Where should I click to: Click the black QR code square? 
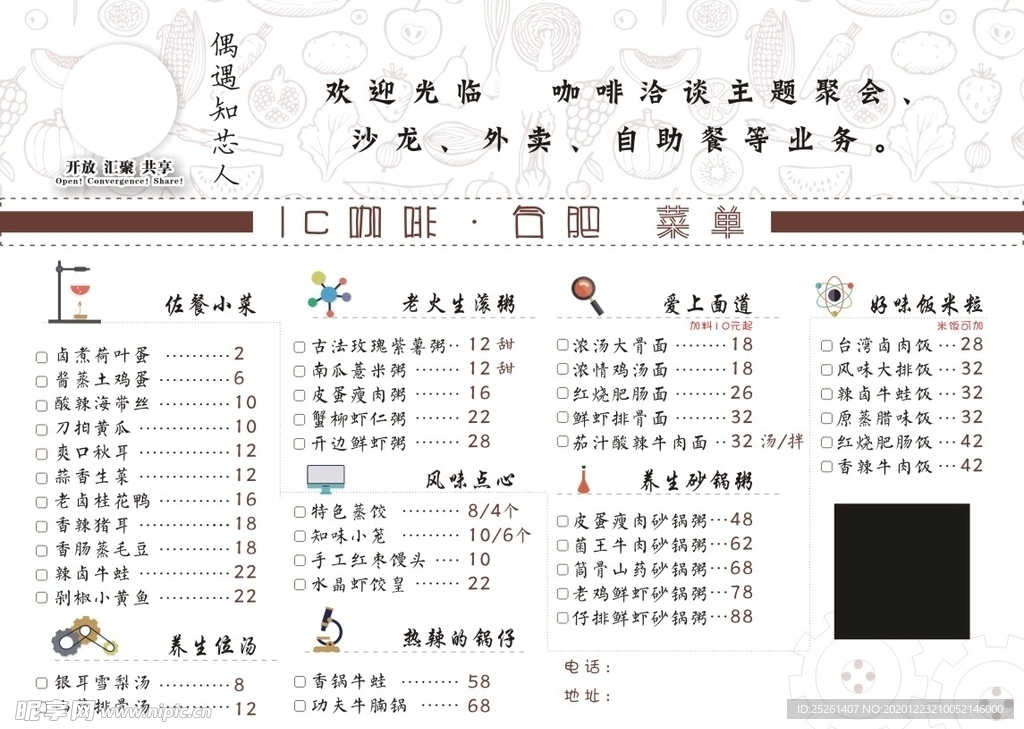pos(902,571)
